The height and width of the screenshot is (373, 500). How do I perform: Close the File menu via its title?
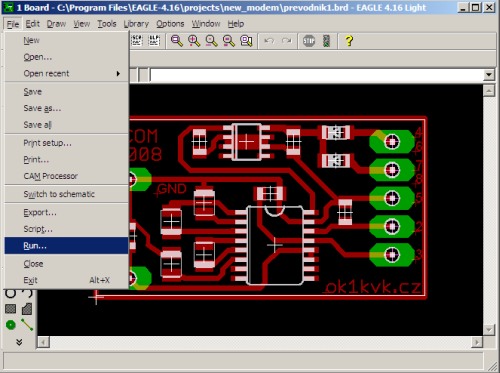13,24
